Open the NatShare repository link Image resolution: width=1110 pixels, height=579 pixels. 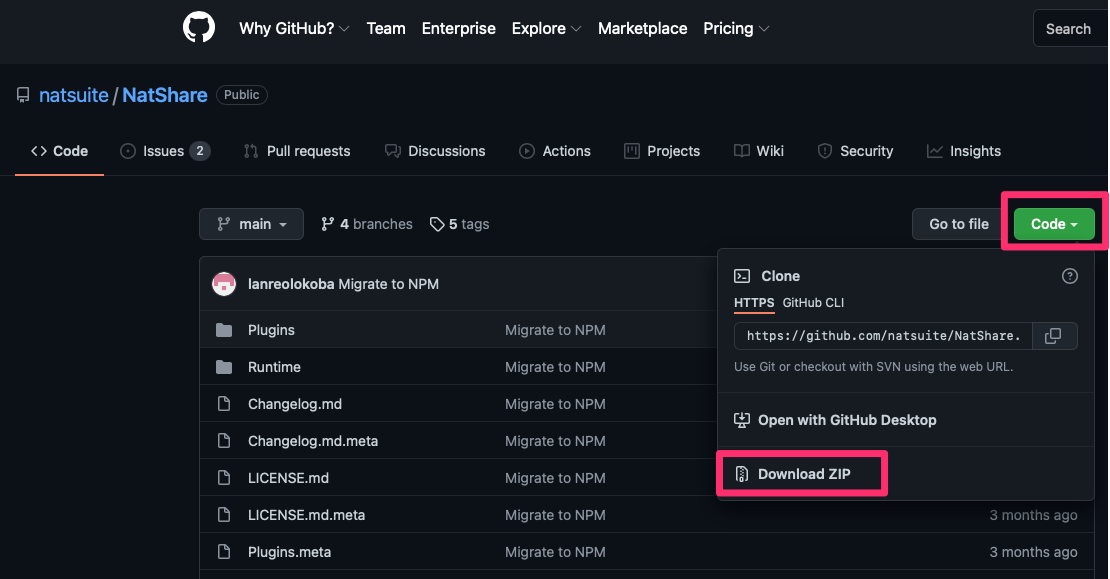(x=165, y=95)
